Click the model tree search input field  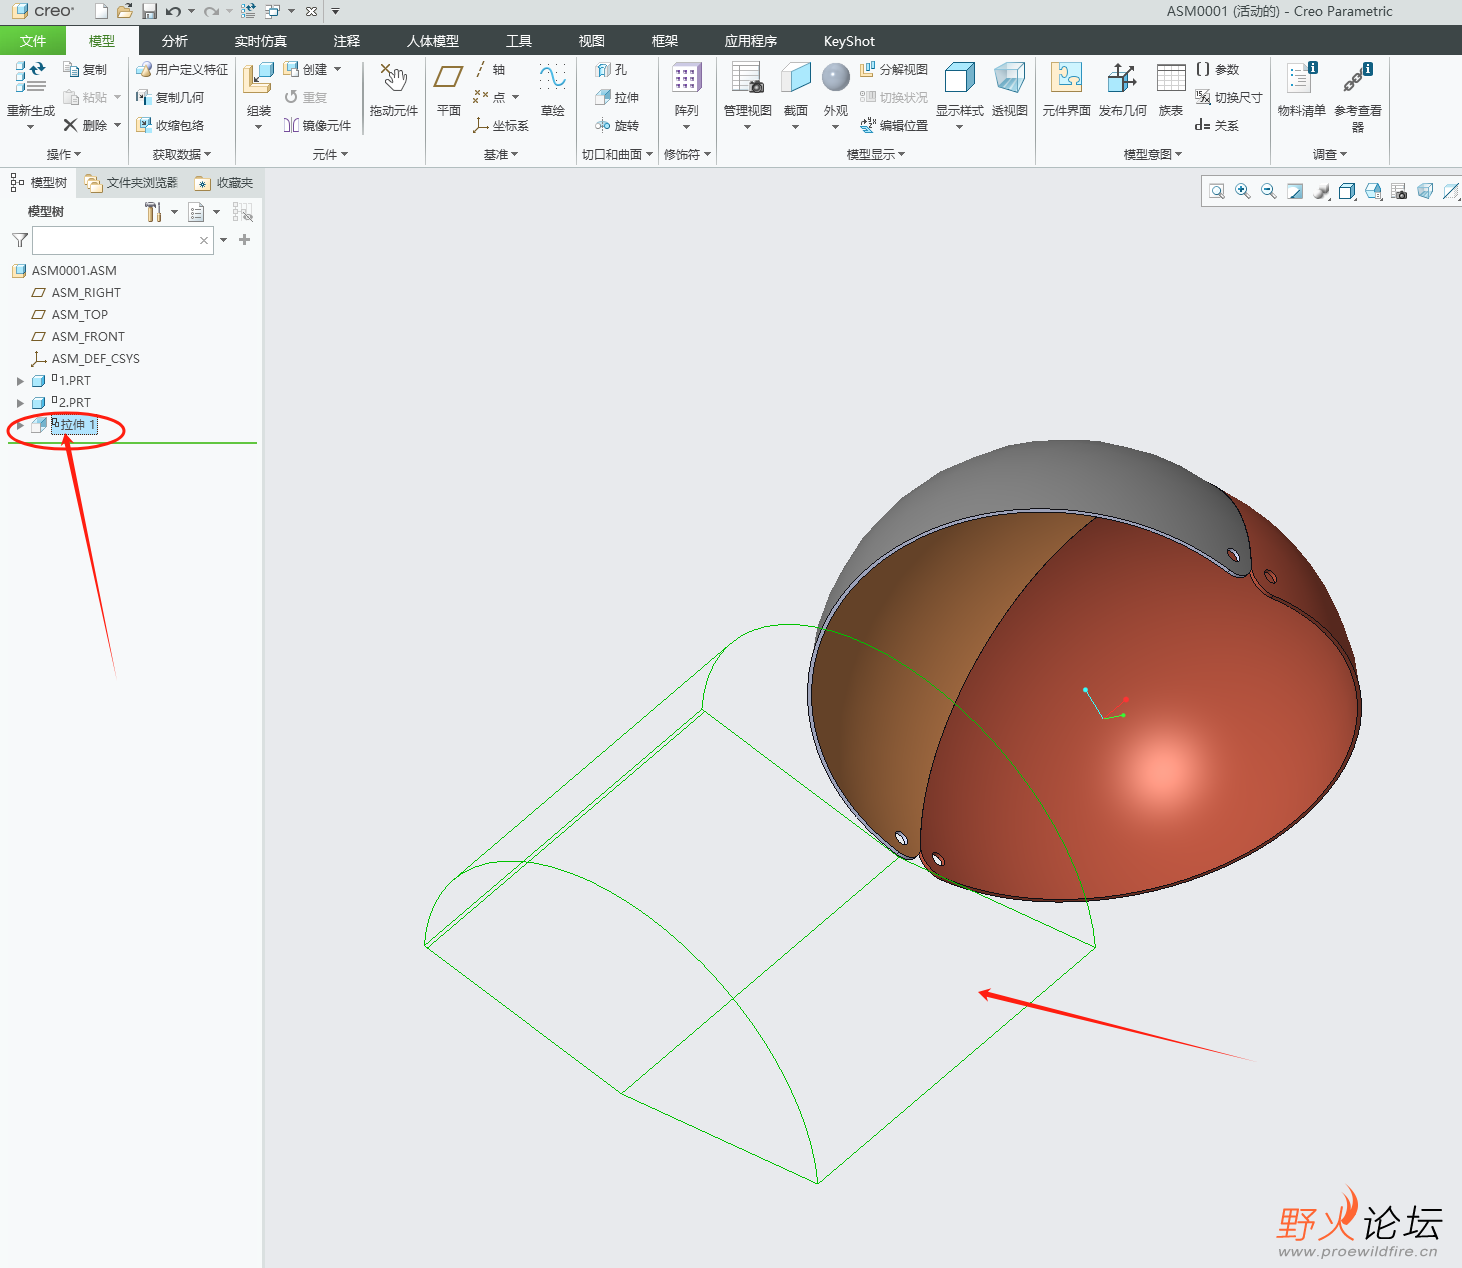coord(122,240)
